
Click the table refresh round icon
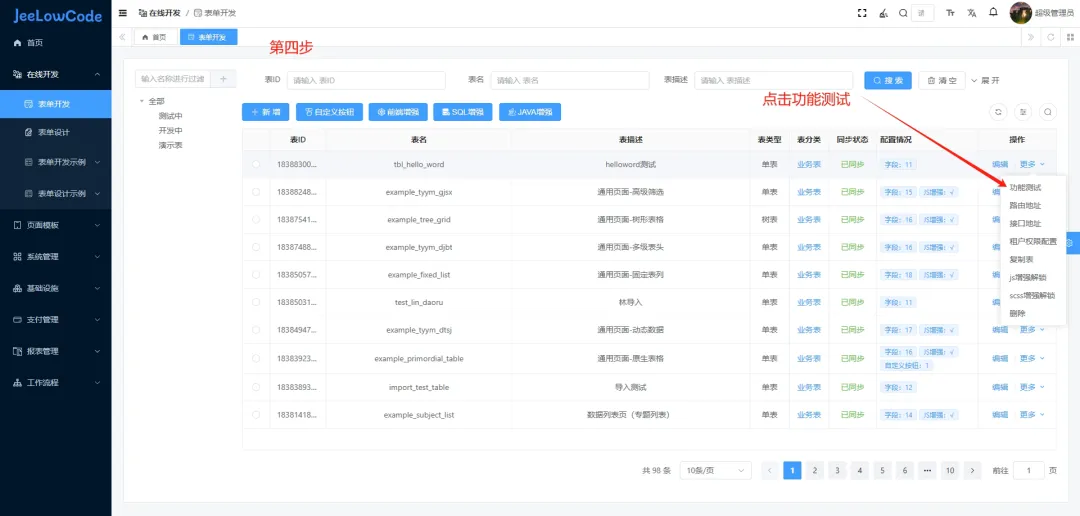coord(997,112)
